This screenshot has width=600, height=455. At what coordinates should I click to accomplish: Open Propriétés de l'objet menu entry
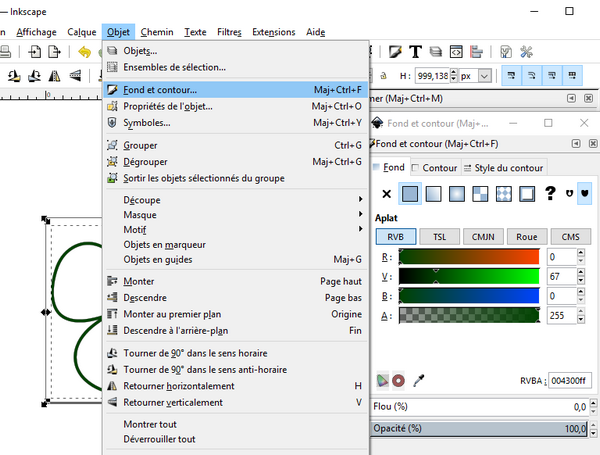click(235, 106)
